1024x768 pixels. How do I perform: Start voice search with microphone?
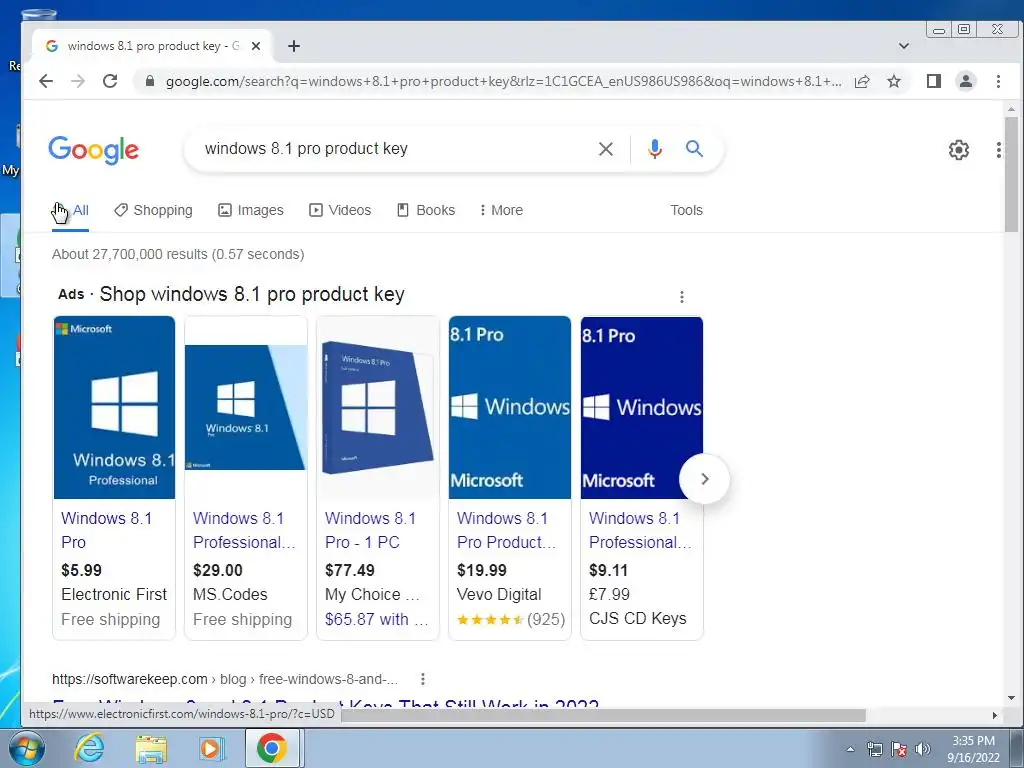pos(654,149)
